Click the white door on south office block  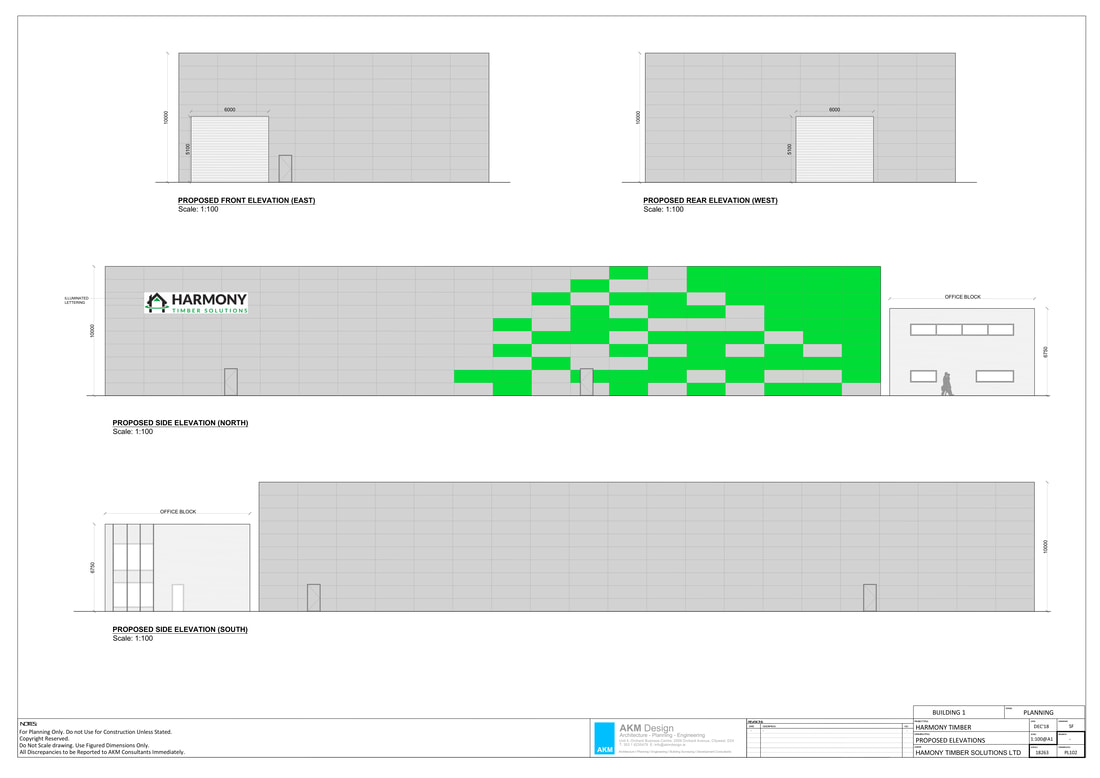(x=178, y=597)
